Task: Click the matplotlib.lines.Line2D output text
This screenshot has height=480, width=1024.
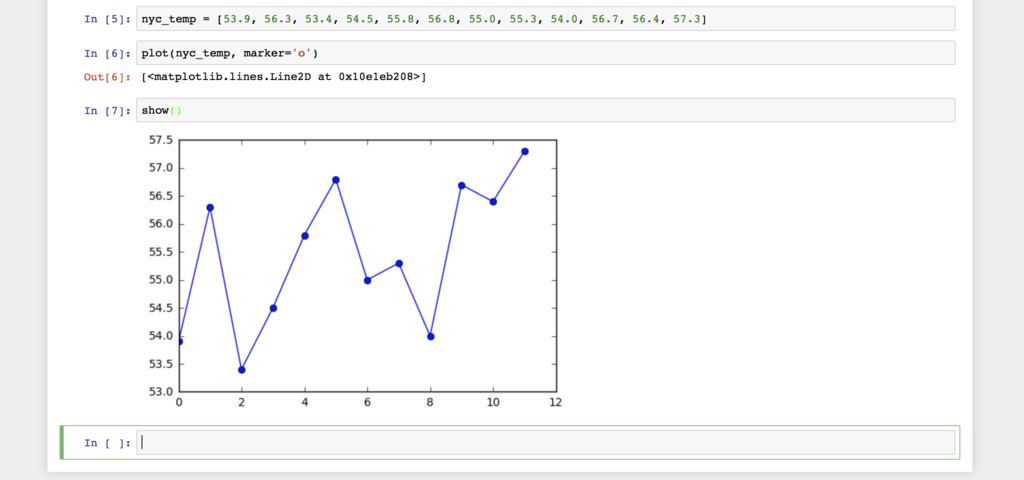Action: [284, 78]
